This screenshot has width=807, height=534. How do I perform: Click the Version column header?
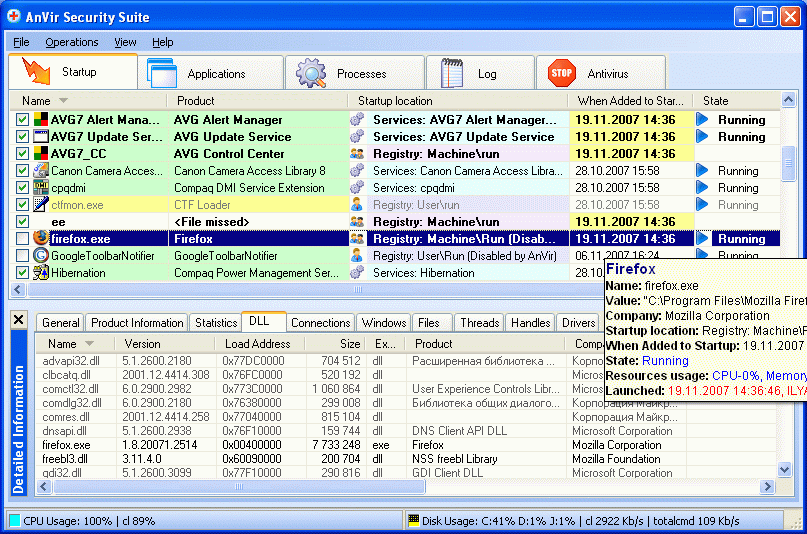(x=166, y=344)
